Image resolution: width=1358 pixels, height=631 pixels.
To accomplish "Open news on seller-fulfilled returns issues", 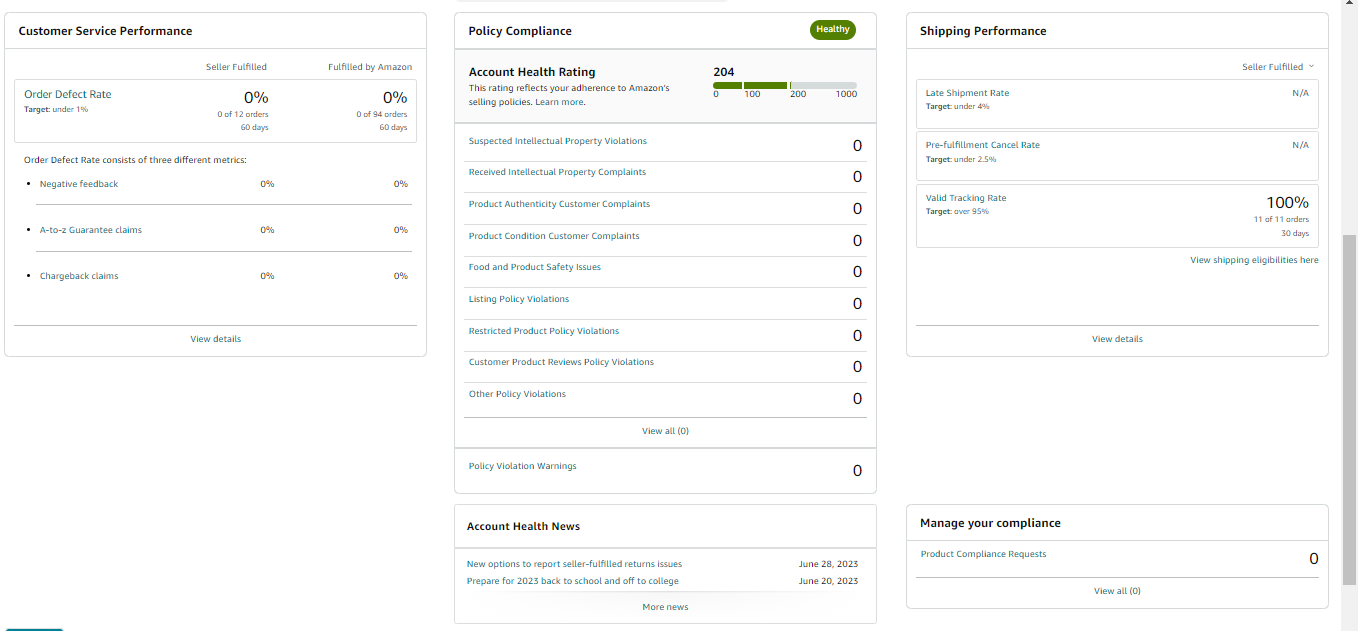I will click(574, 564).
